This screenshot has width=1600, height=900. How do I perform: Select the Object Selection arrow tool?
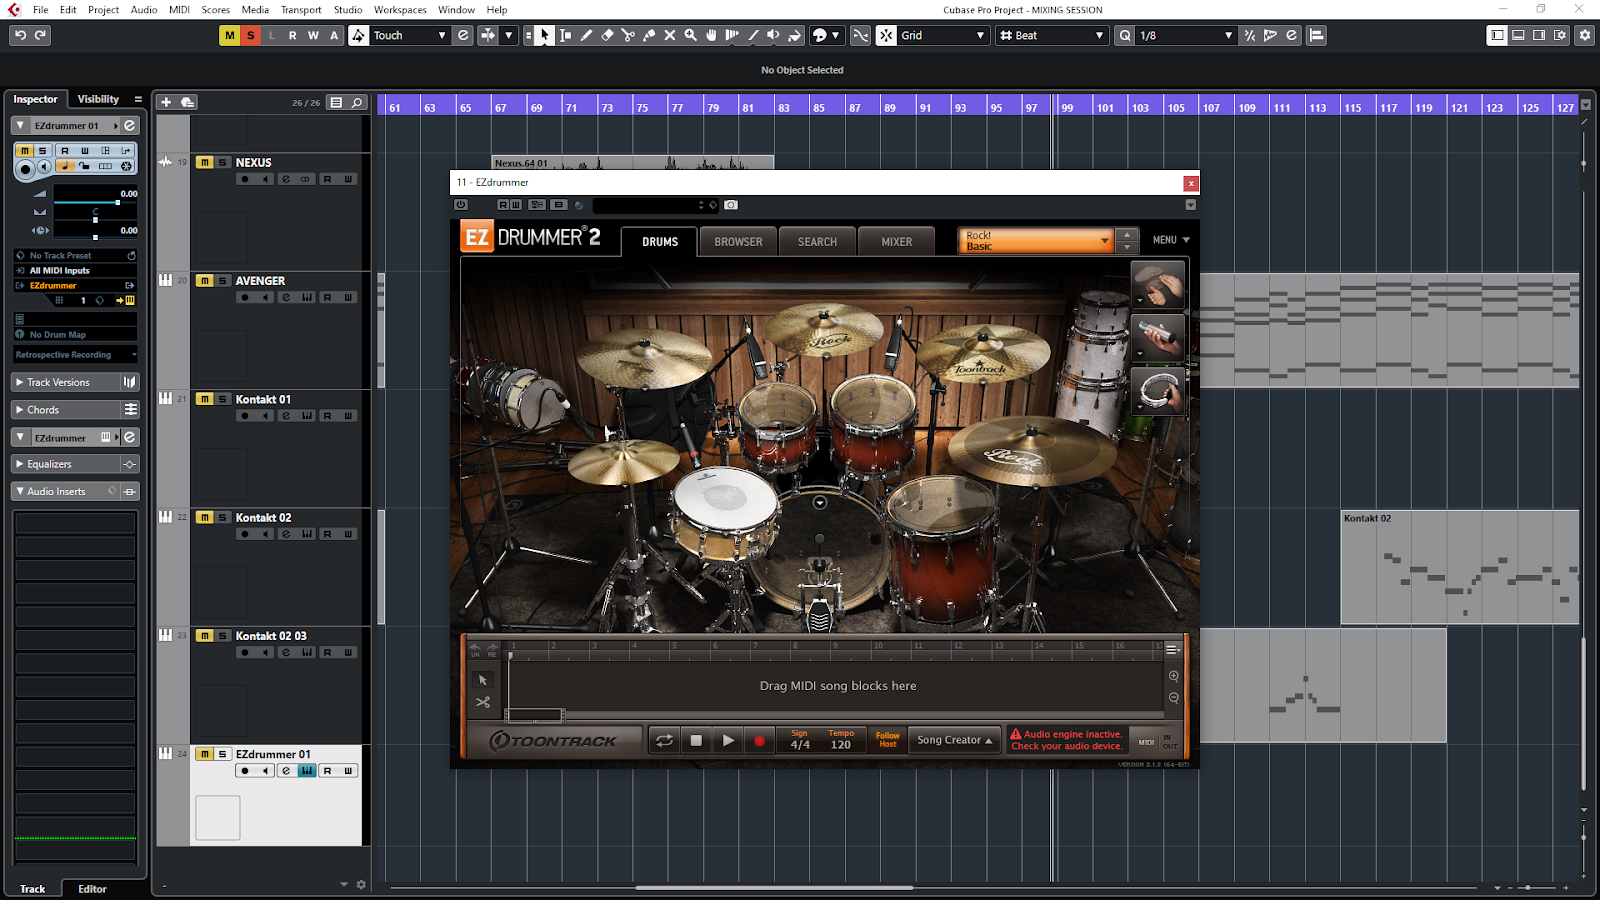coord(544,35)
